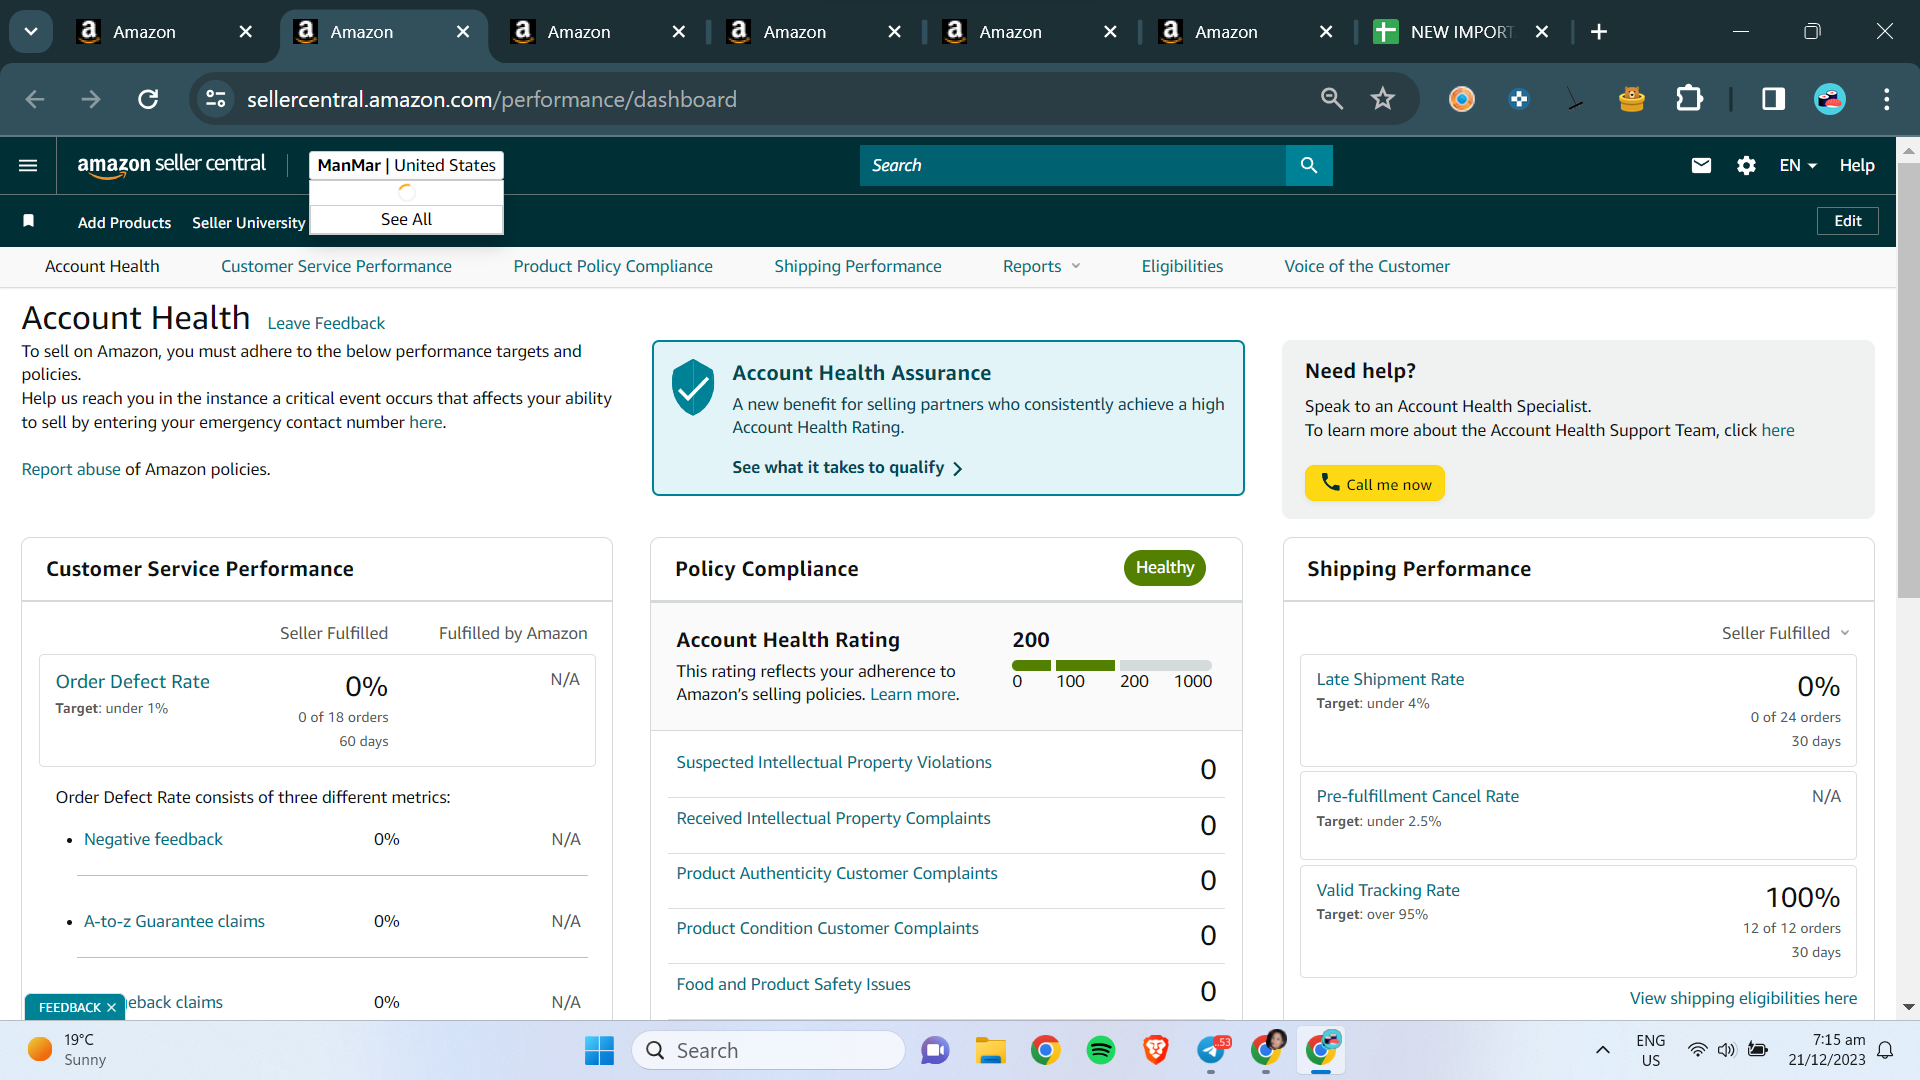The width and height of the screenshot is (1920, 1080).
Task: Reload the page with the refresh icon
Action: tap(148, 99)
